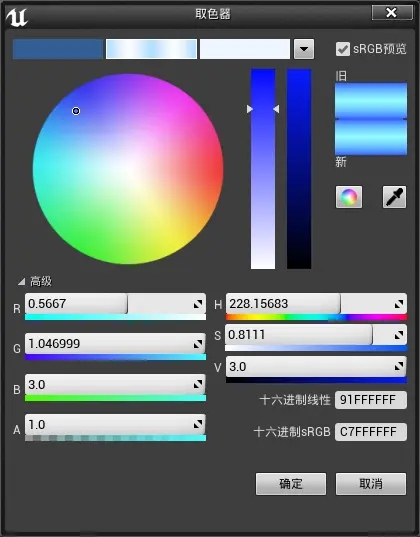
Task: Close the 取色器 color picker window
Action: [392, 13]
